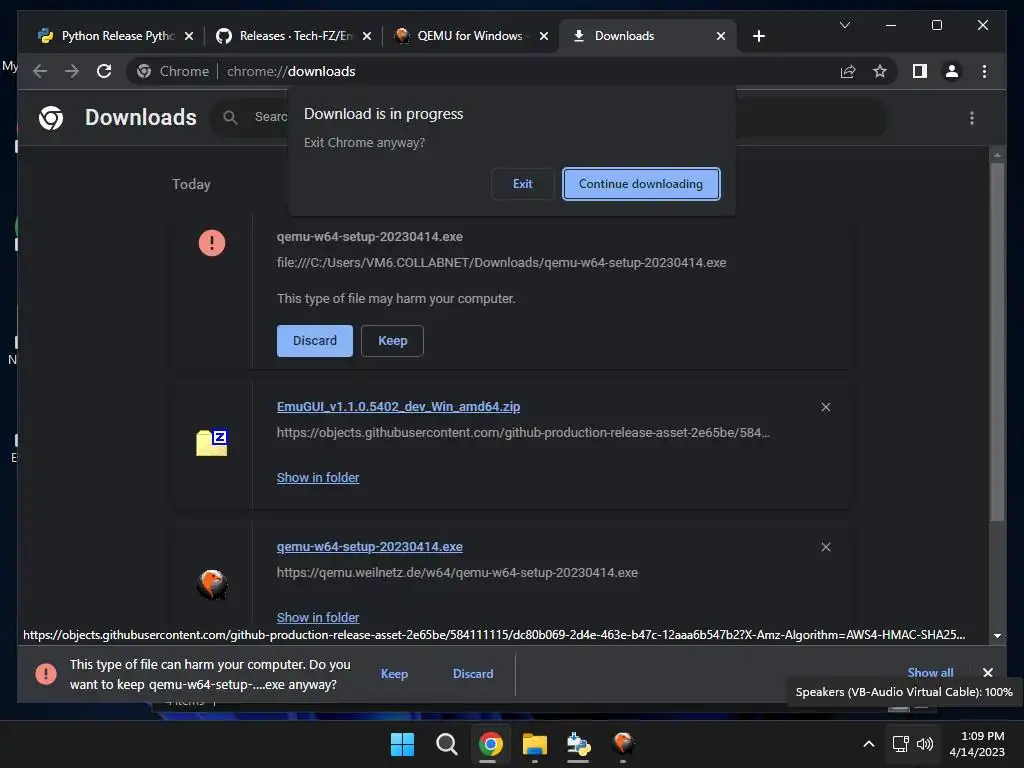The image size is (1024, 768).
Task: Discard the flagged qemu-w64-setup download in list
Action: coord(315,341)
